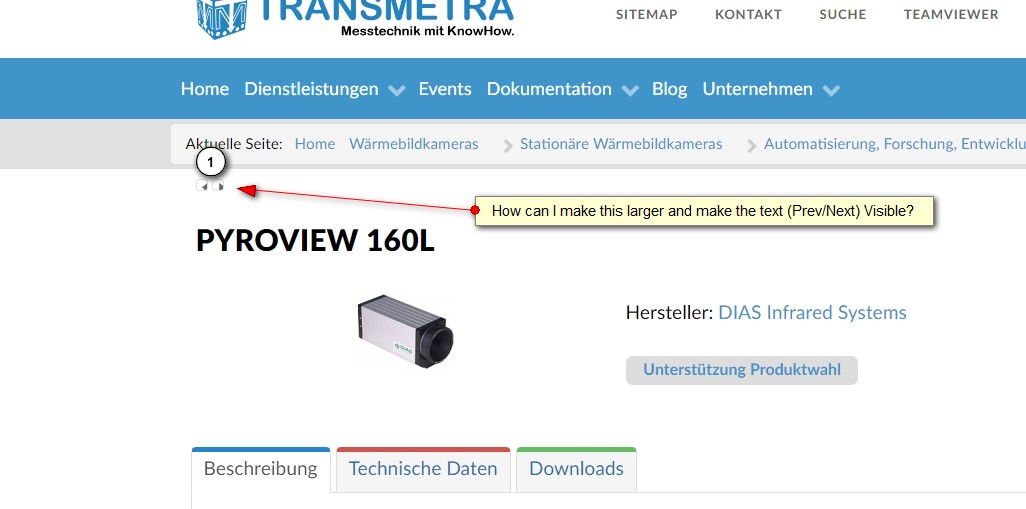
Task: Click the Unterstützung Produktwahl button
Action: click(741, 370)
